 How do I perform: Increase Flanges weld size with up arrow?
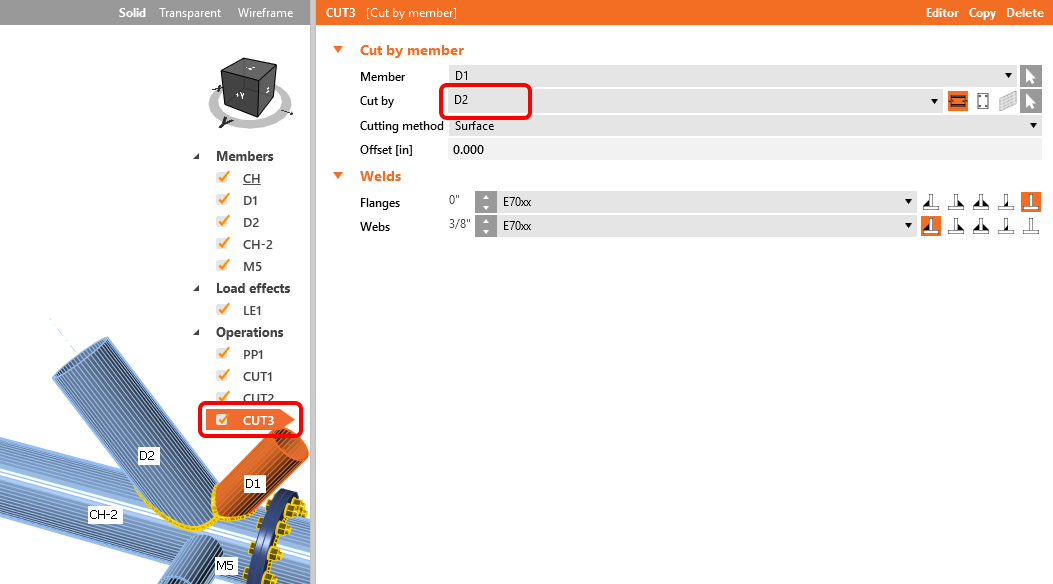486,197
